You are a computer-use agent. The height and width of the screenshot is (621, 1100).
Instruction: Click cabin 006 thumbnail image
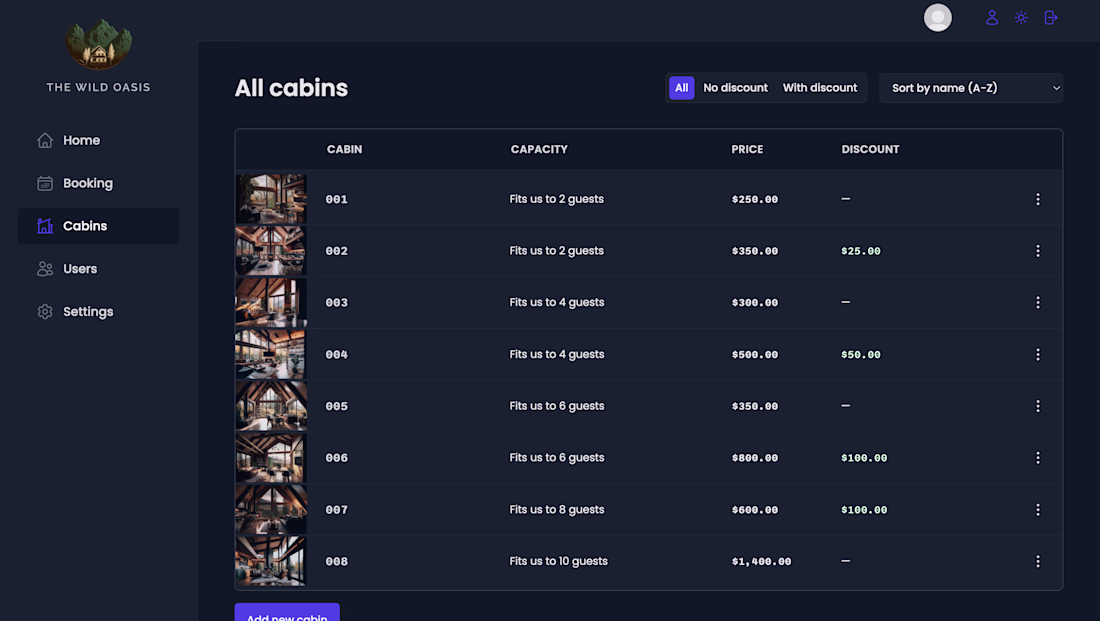coord(271,458)
